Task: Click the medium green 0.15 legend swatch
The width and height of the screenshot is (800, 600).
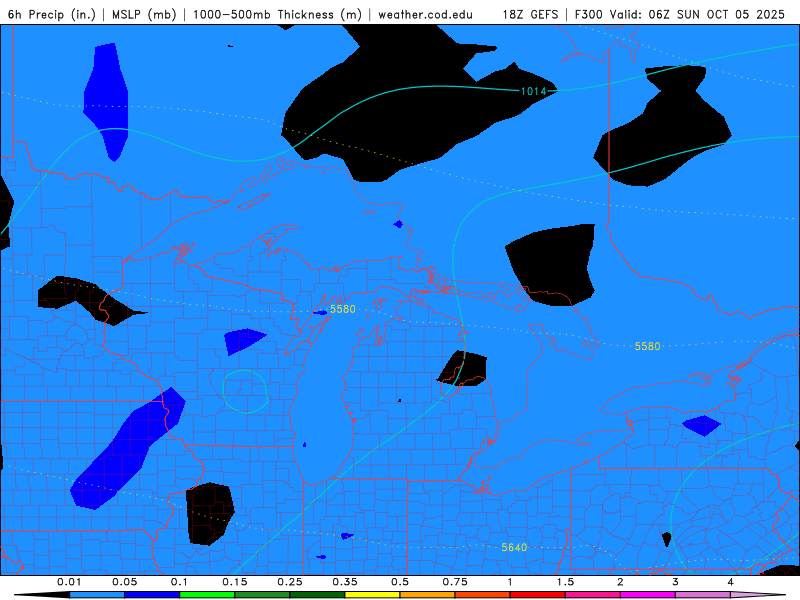Action: click(x=262, y=595)
